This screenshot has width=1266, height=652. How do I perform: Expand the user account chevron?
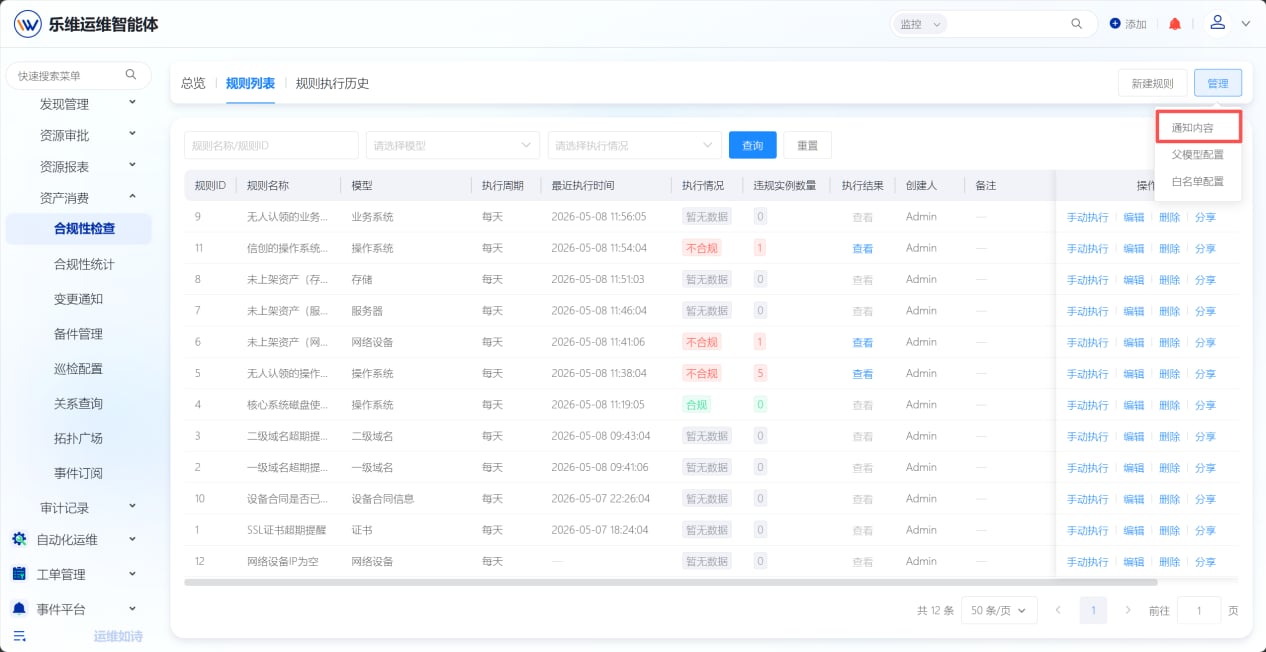[x=1246, y=24]
